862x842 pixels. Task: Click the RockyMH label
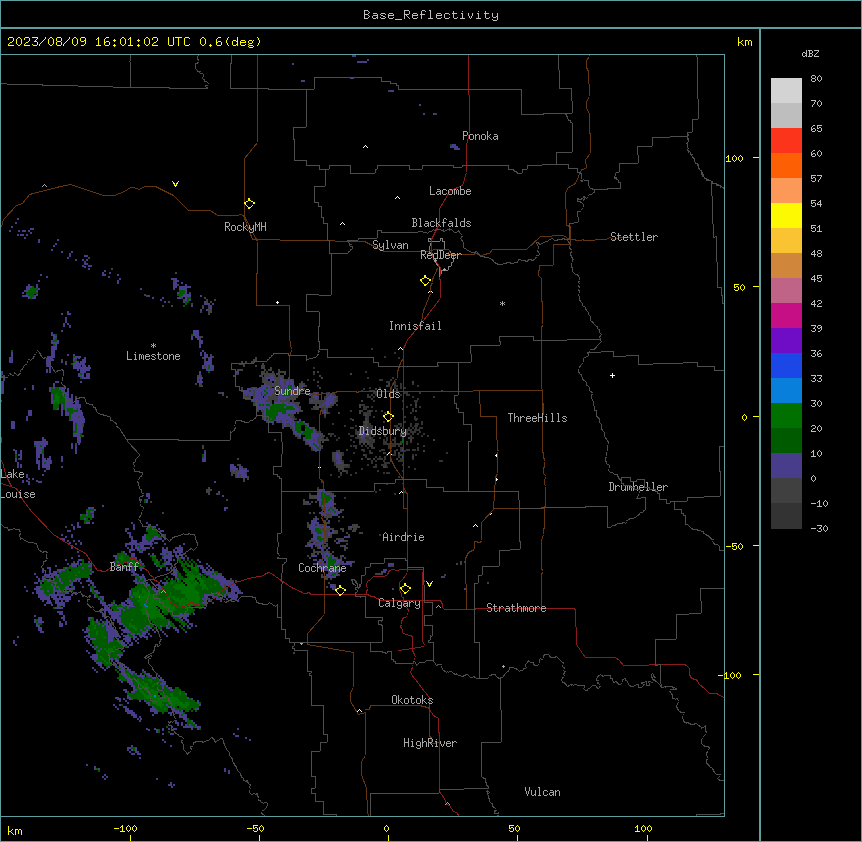pos(245,227)
